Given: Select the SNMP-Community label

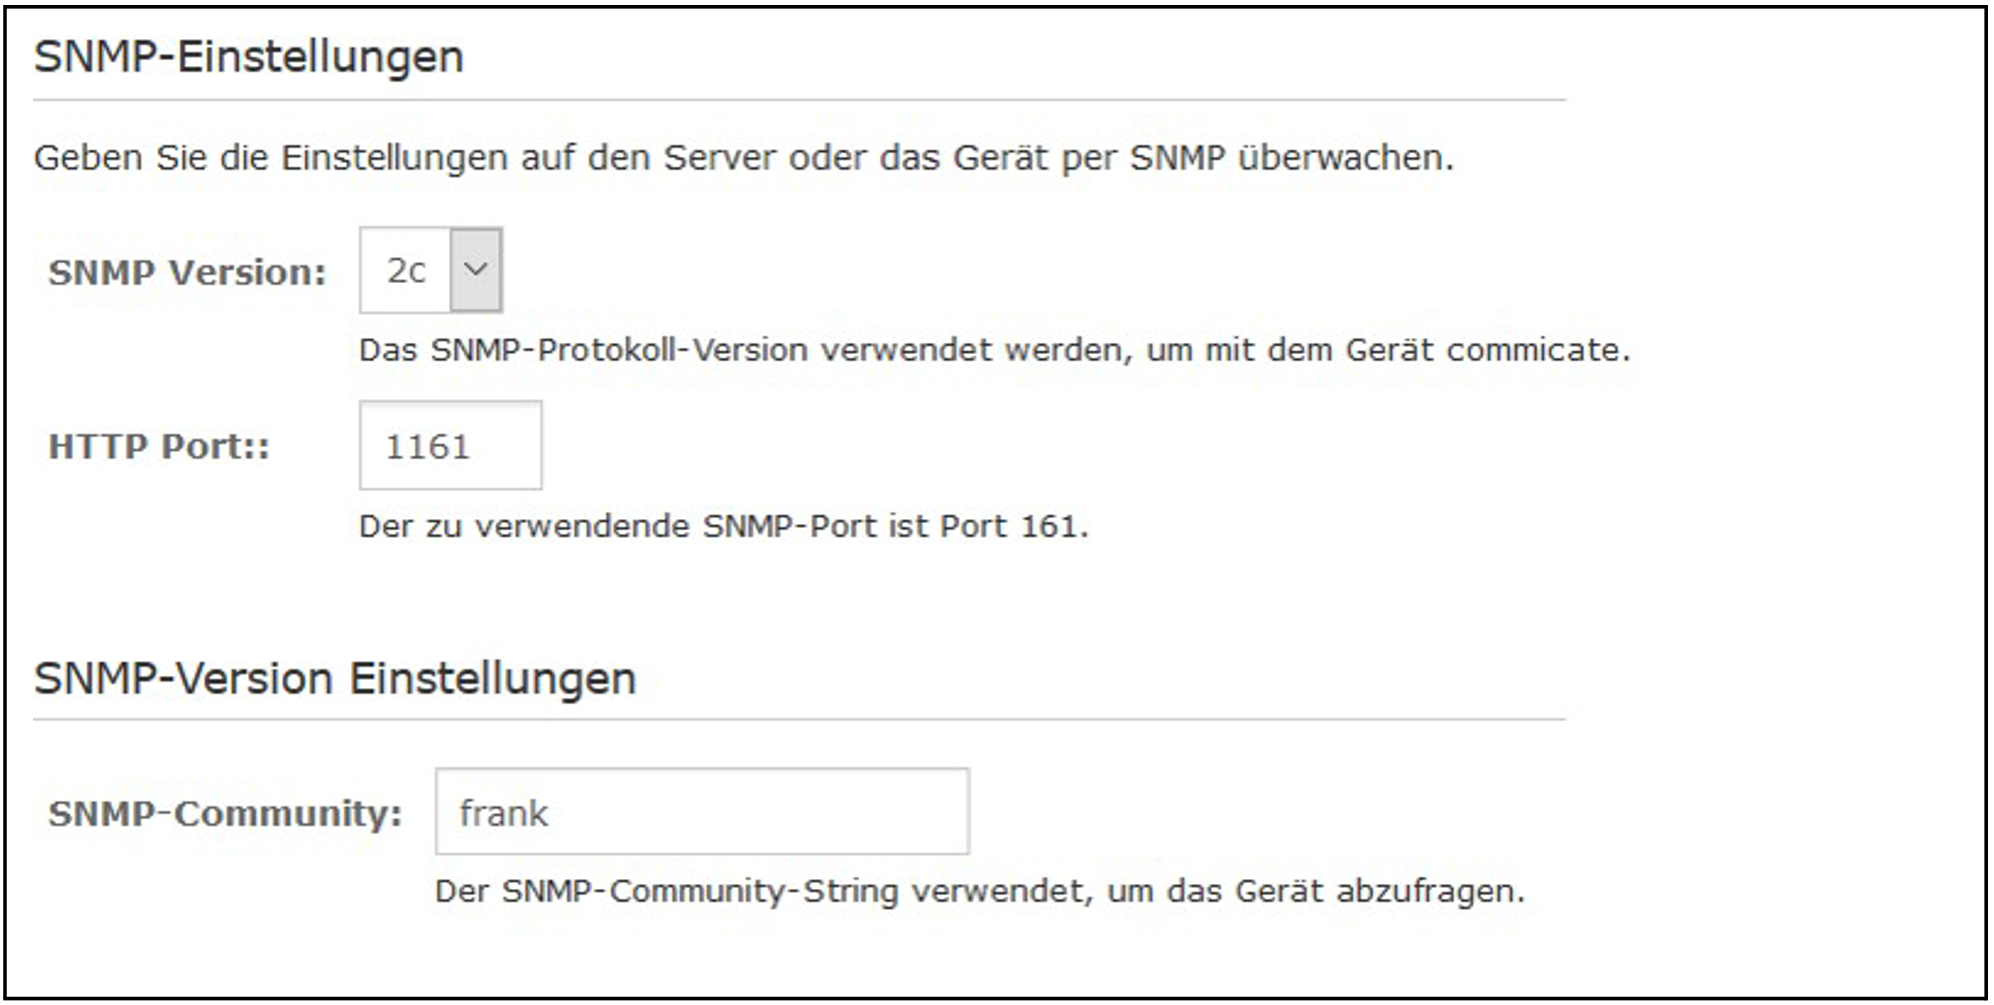Looking at the screenshot, I should pyautogui.click(x=225, y=813).
